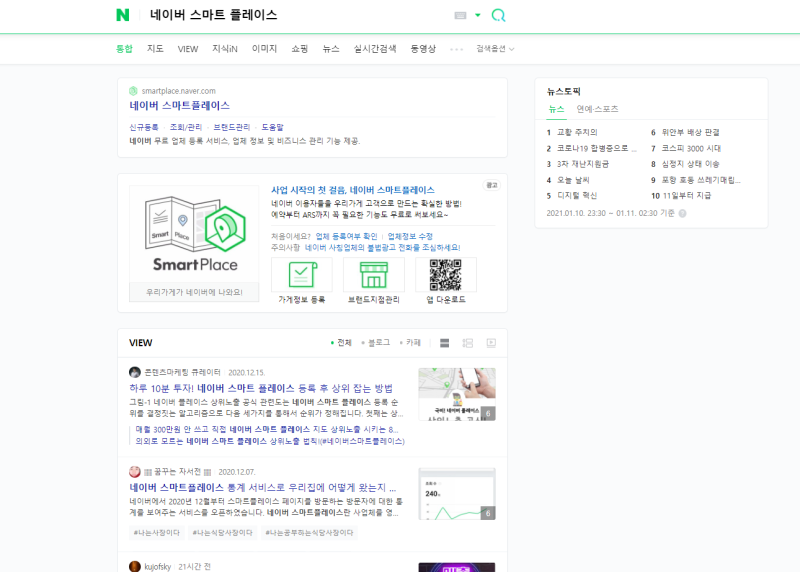The image size is (800, 572).
Task: Click the #나는사장이다 hashtag
Action: [x=157, y=533]
